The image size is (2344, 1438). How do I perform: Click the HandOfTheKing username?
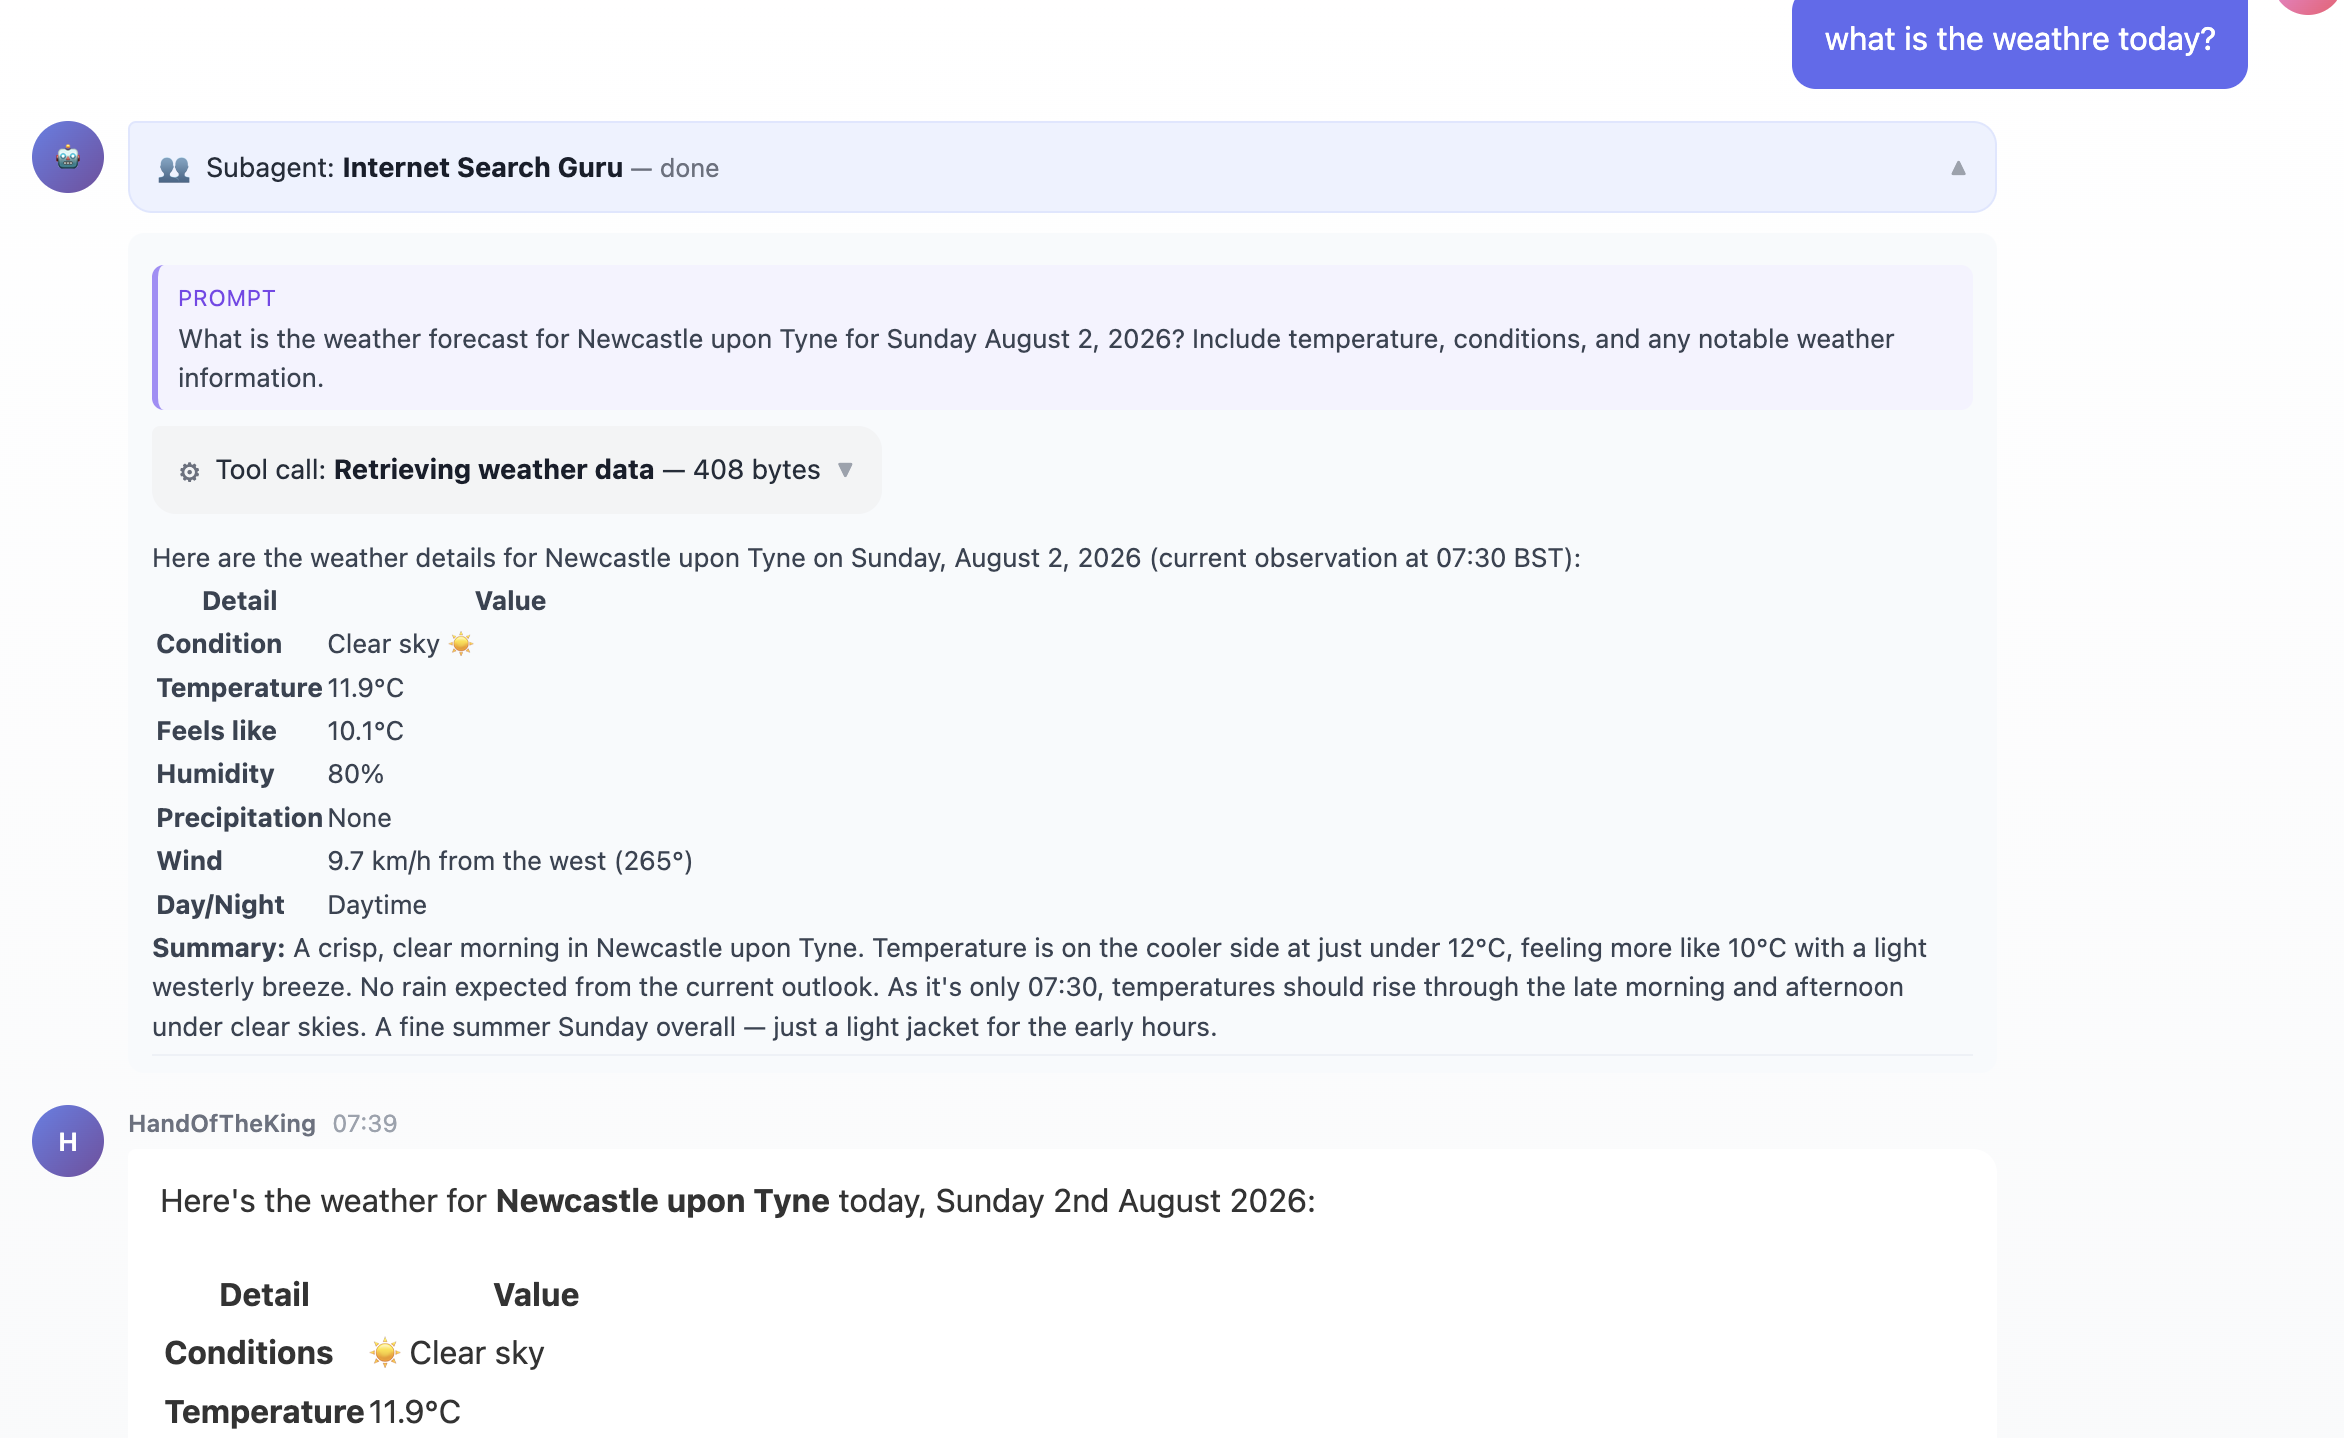tap(222, 1123)
